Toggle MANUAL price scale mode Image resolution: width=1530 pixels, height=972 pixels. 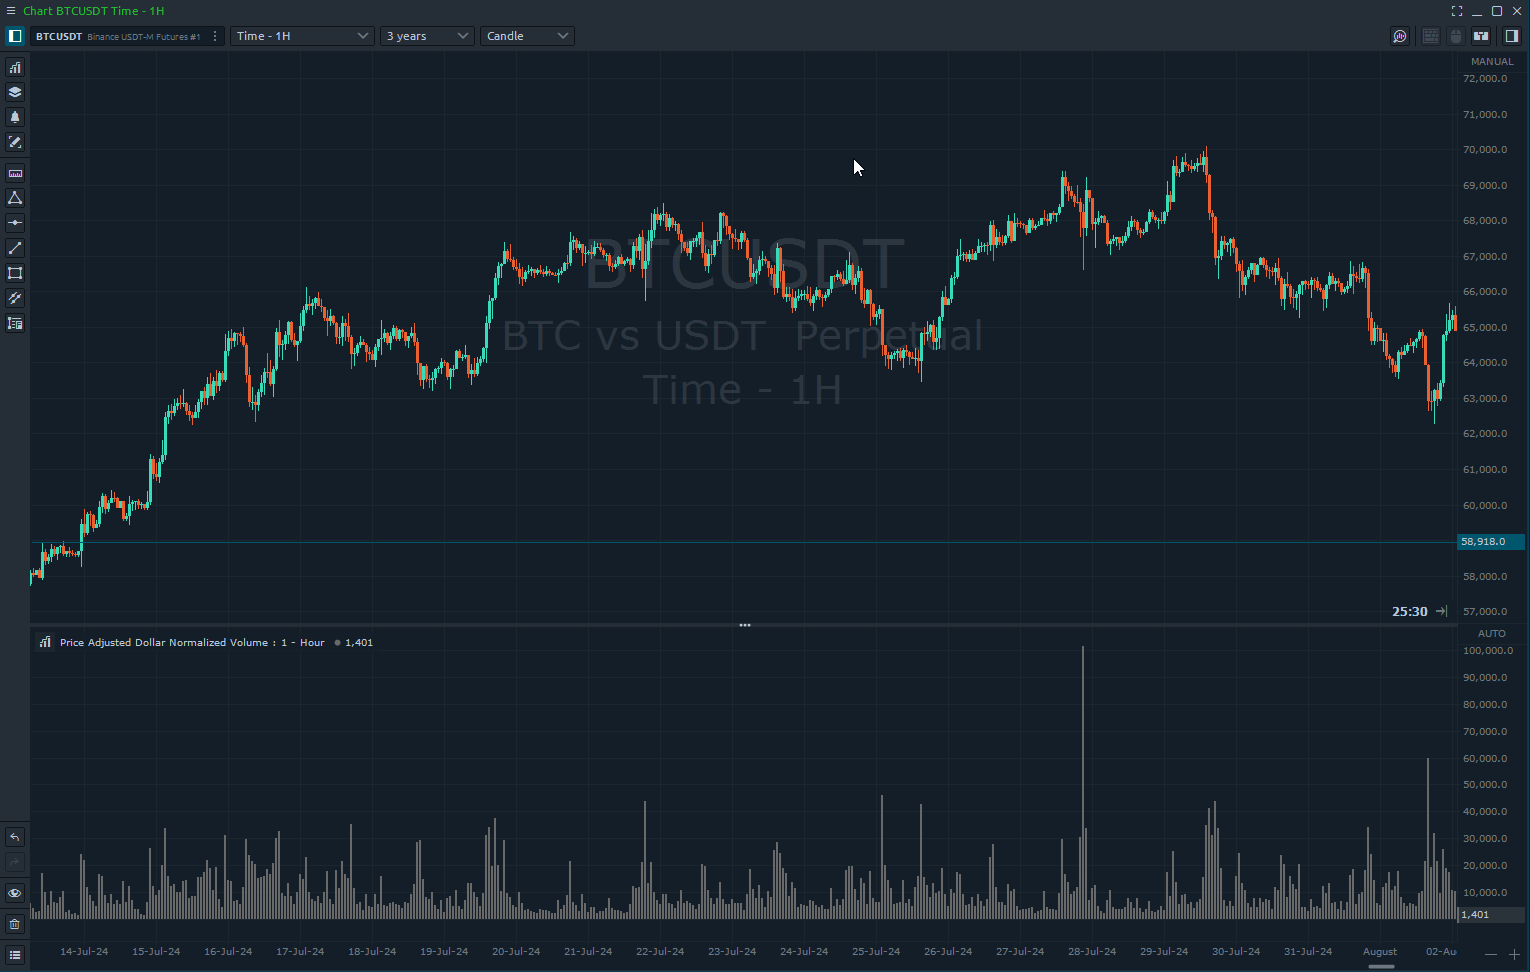coord(1492,62)
